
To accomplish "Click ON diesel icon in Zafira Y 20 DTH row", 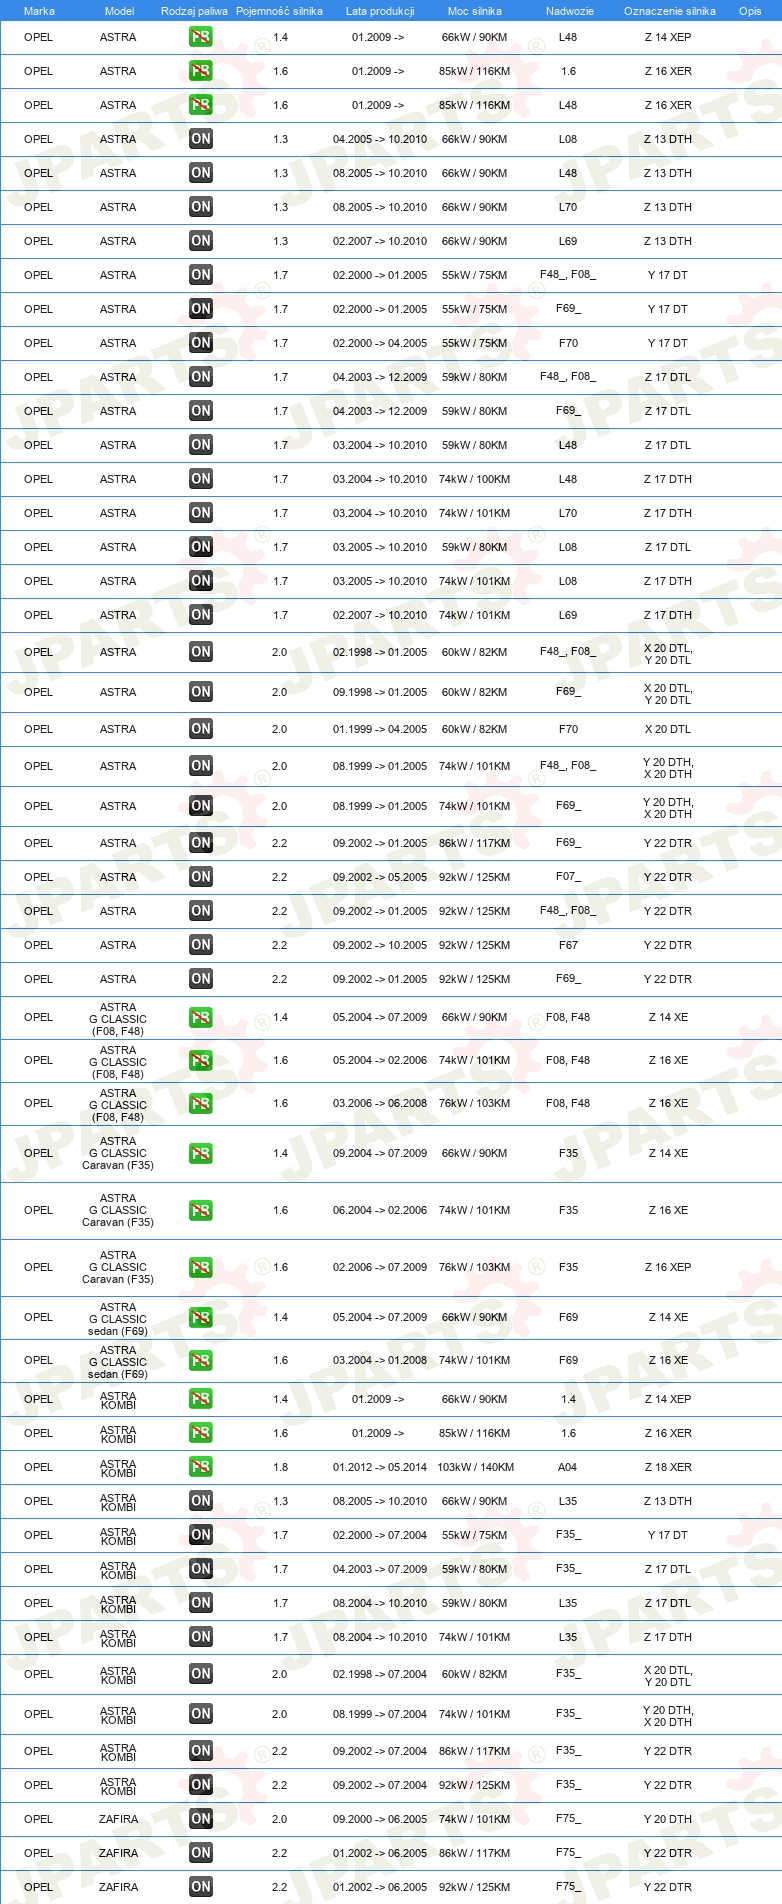I will 201,1819.
